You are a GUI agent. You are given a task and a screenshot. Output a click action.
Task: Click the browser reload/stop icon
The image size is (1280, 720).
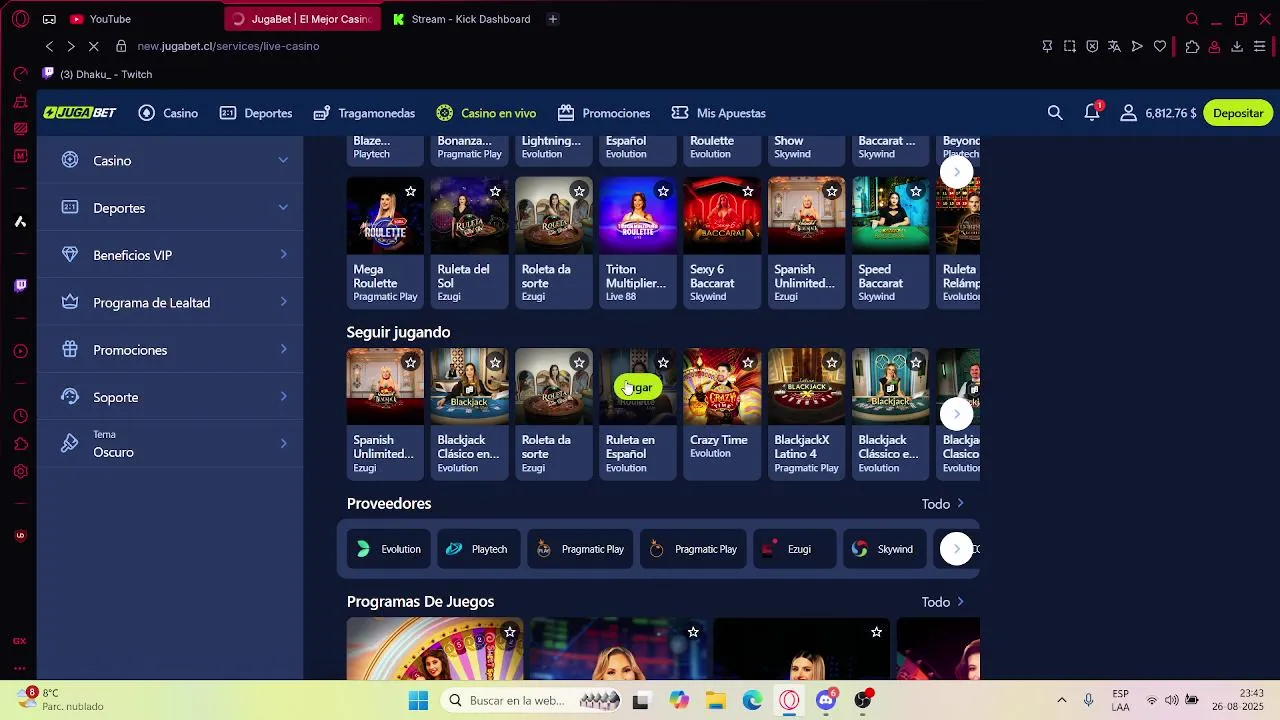[93, 46]
